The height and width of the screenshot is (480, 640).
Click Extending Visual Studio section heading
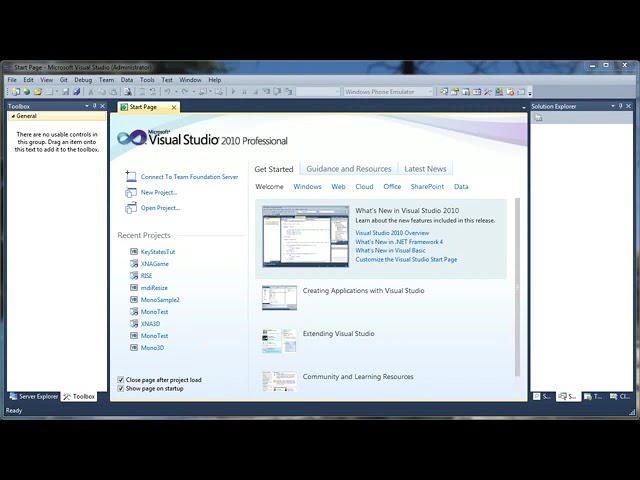(338, 333)
